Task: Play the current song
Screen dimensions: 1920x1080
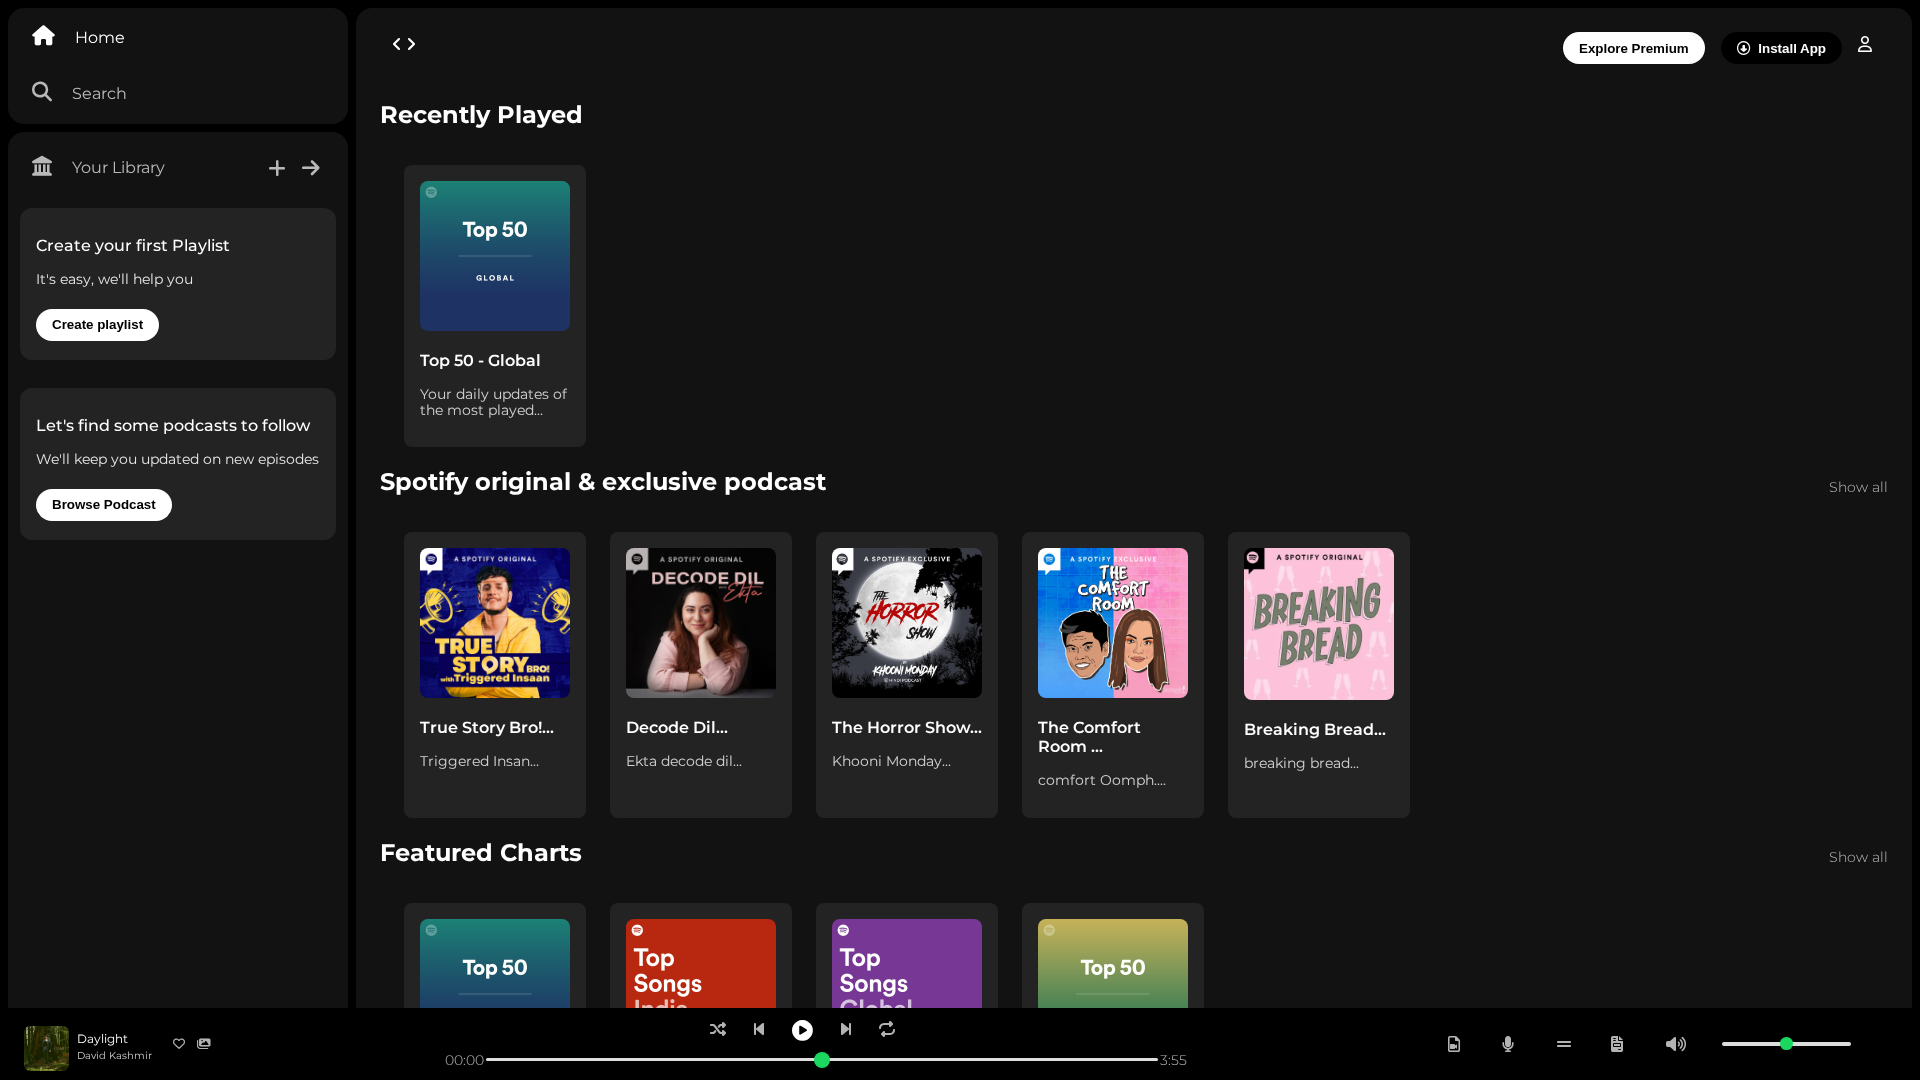Action: 802,1030
